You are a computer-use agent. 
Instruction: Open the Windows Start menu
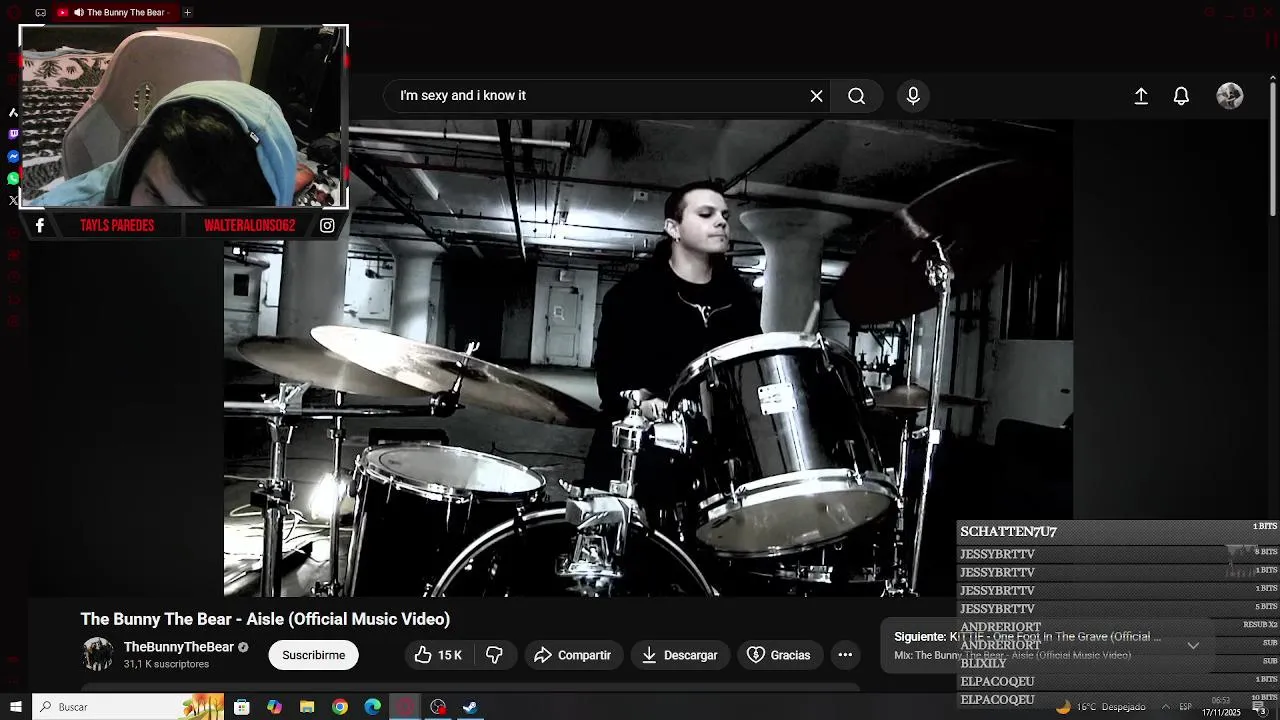coord(15,707)
